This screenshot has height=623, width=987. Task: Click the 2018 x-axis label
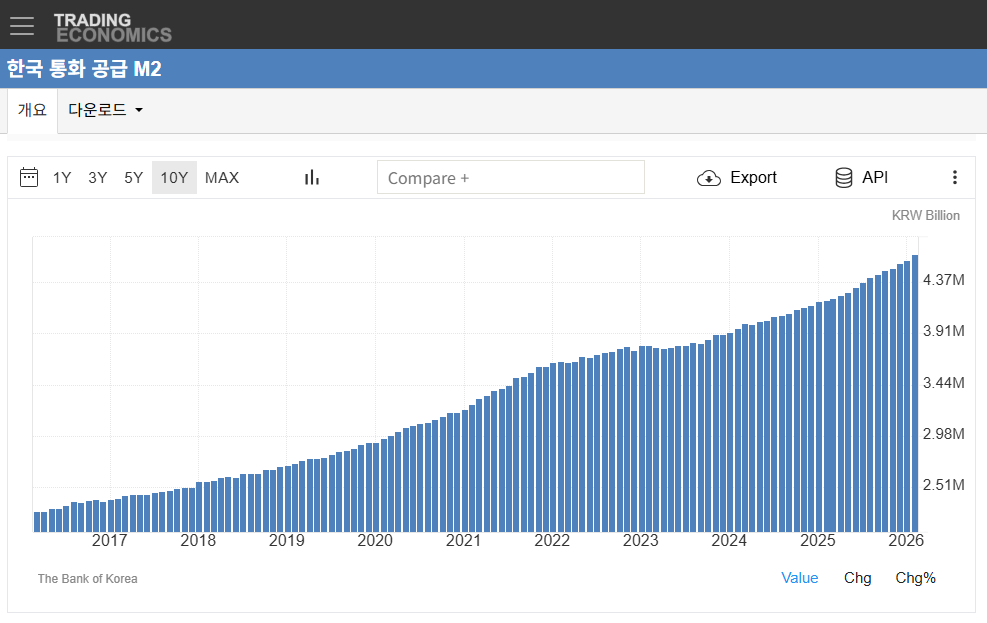[198, 540]
